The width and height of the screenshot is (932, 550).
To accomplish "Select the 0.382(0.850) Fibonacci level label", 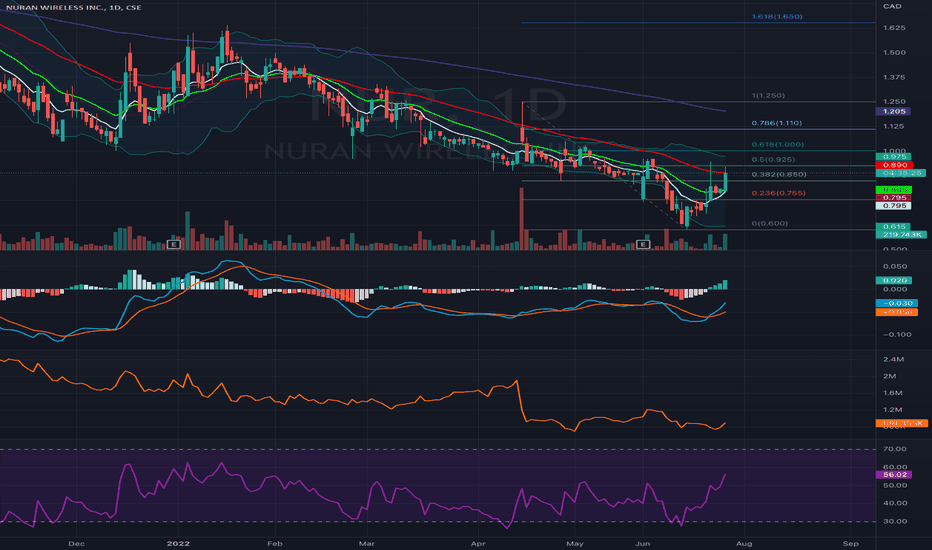I will click(779, 174).
